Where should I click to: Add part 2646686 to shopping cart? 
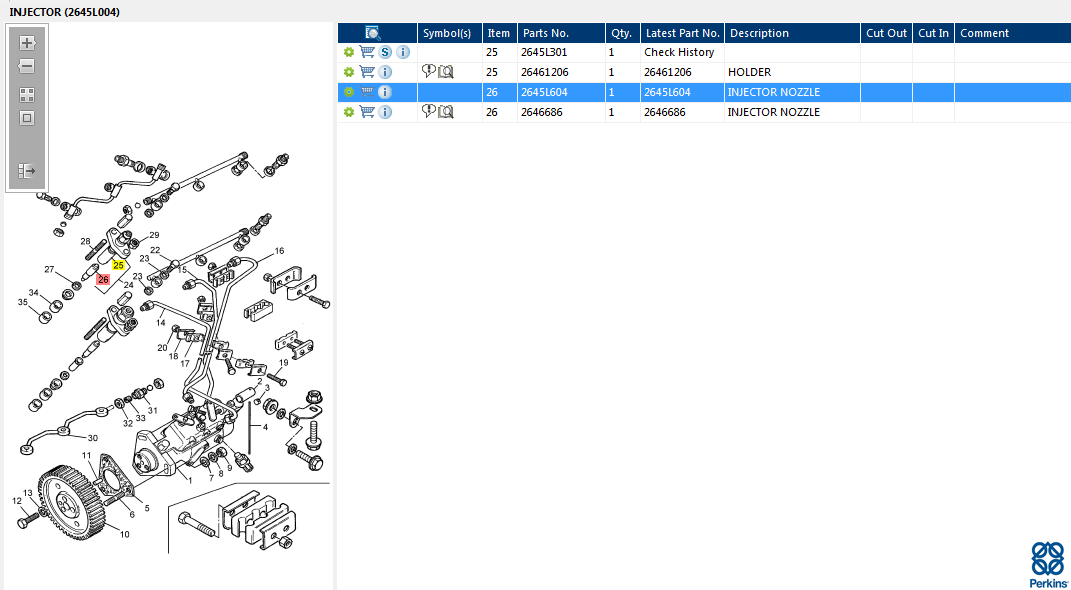point(367,112)
